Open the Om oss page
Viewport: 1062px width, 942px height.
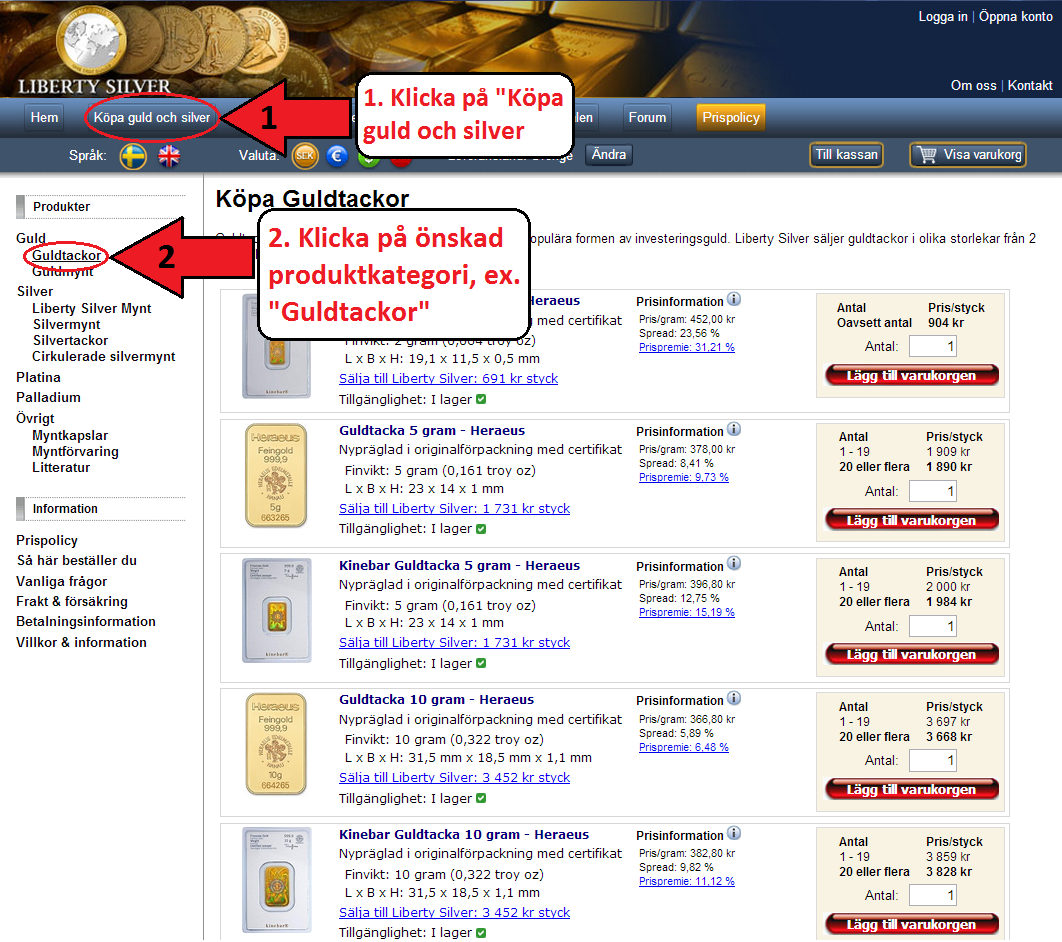[x=973, y=85]
